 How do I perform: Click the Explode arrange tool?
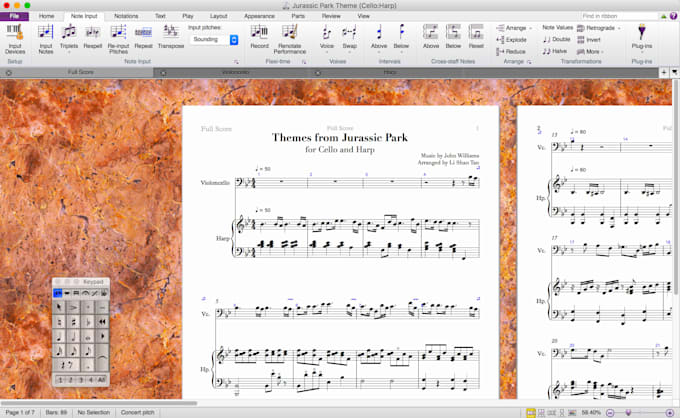pyautogui.click(x=511, y=40)
